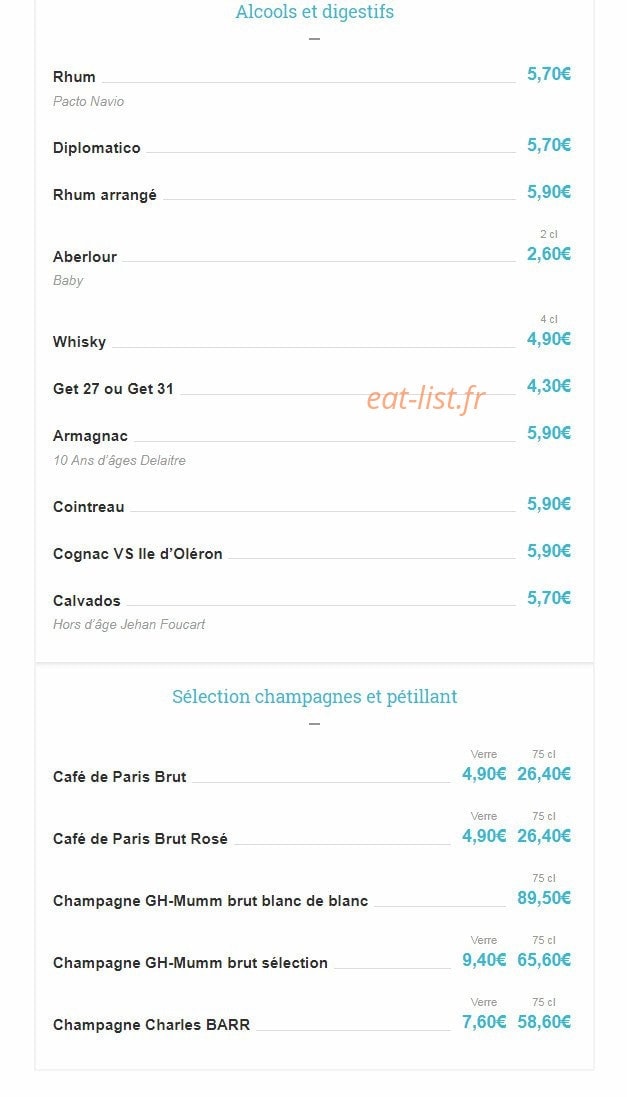Click the Sélection champagnes et pétillant heading

pos(314,697)
